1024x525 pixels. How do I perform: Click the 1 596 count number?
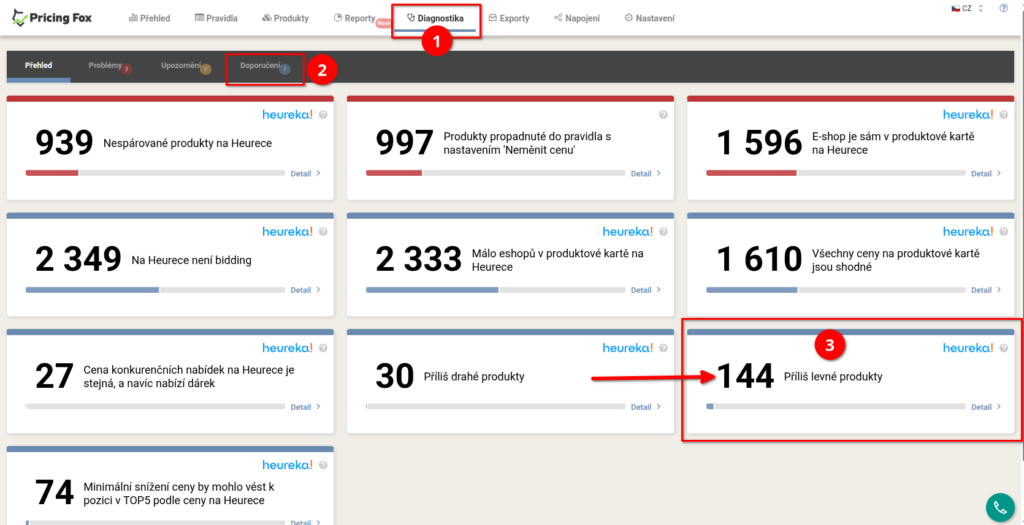[759, 143]
